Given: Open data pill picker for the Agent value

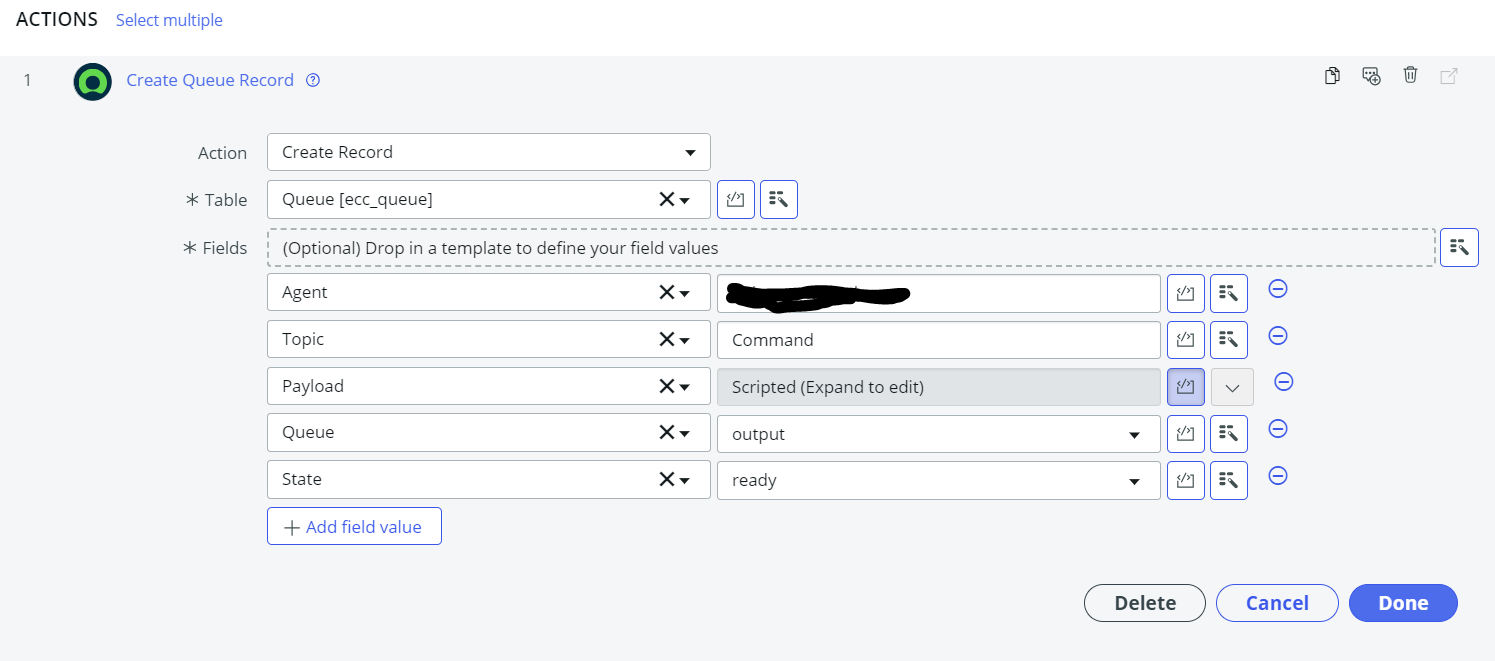Looking at the screenshot, I should coord(1229,293).
